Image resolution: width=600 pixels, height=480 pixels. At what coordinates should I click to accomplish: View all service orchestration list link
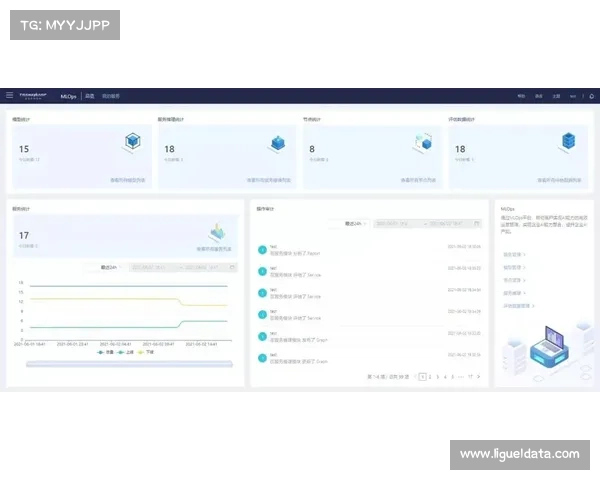coord(269,180)
